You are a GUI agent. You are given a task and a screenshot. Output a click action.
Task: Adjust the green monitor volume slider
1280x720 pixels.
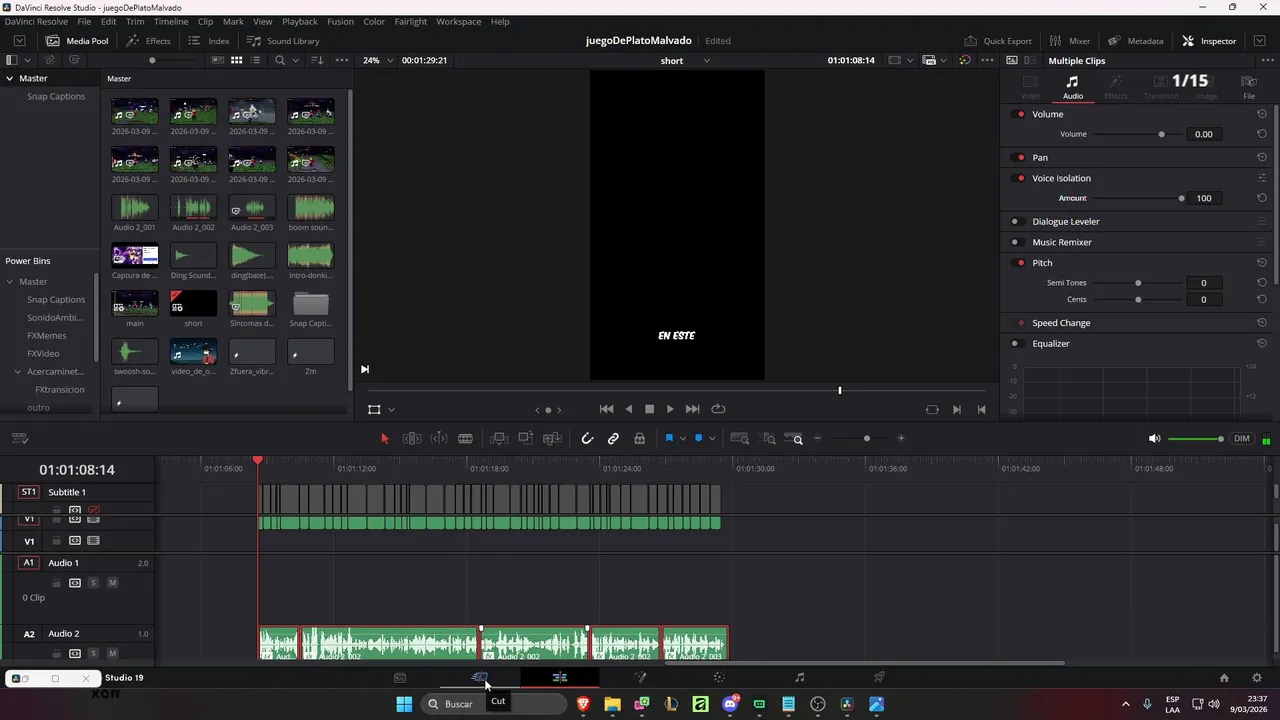[1195, 439]
